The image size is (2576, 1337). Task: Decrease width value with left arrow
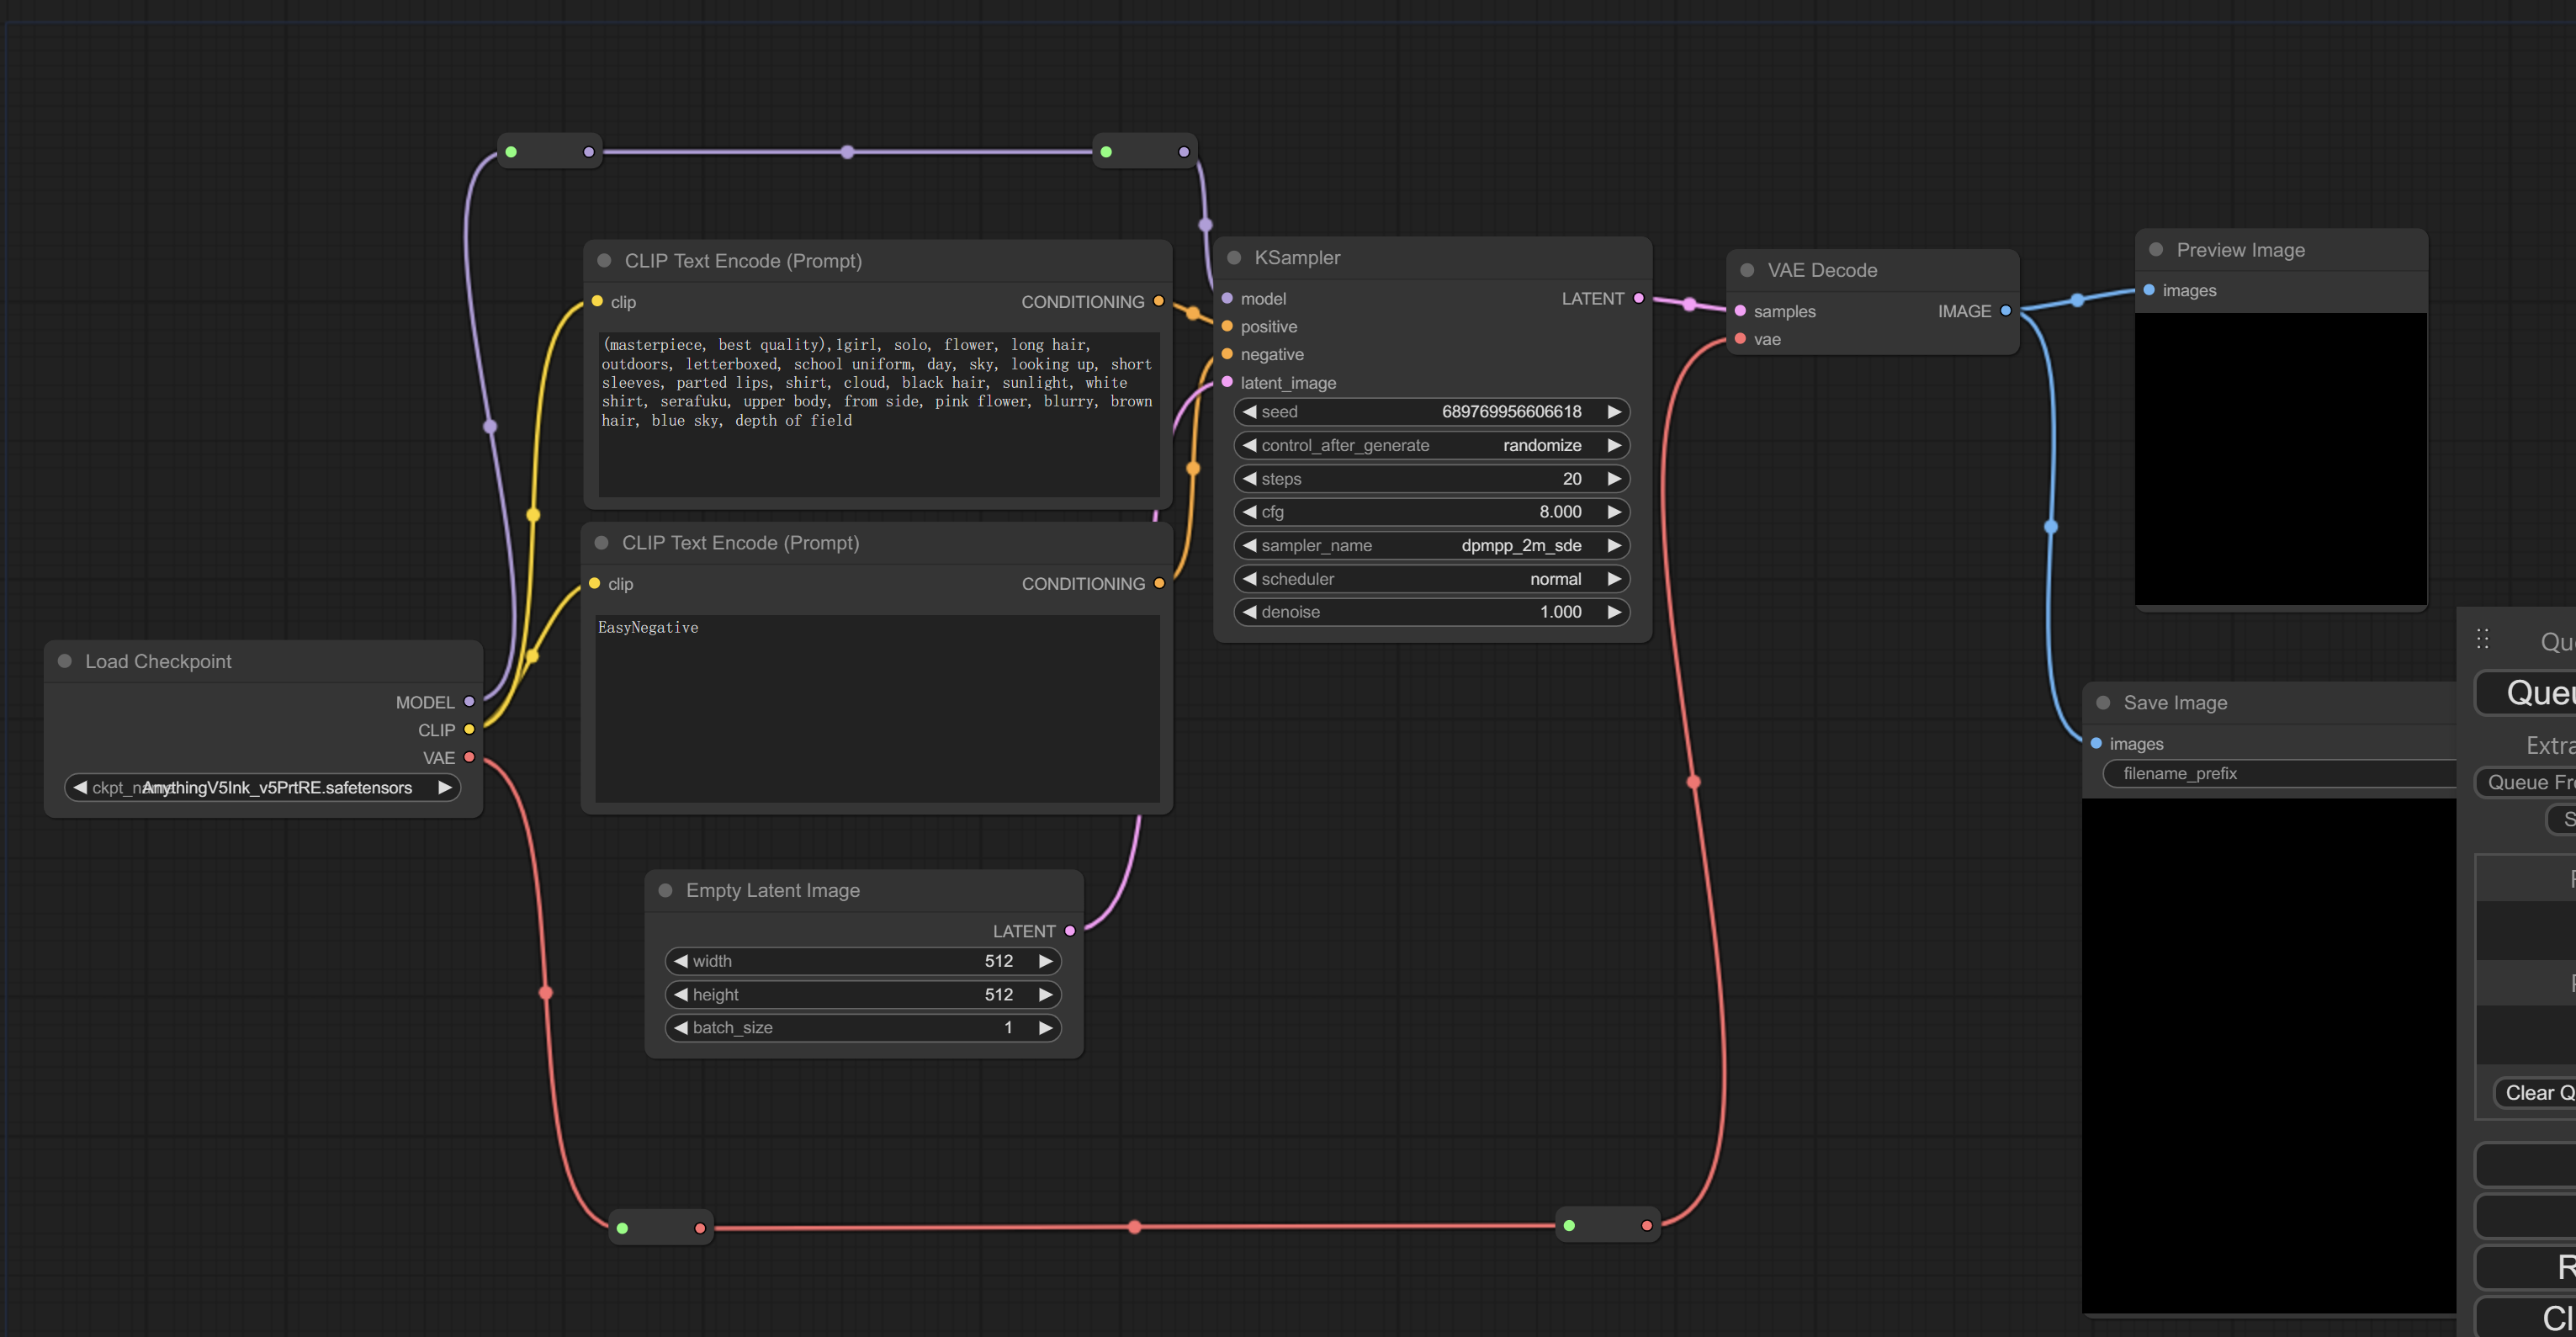pos(681,961)
